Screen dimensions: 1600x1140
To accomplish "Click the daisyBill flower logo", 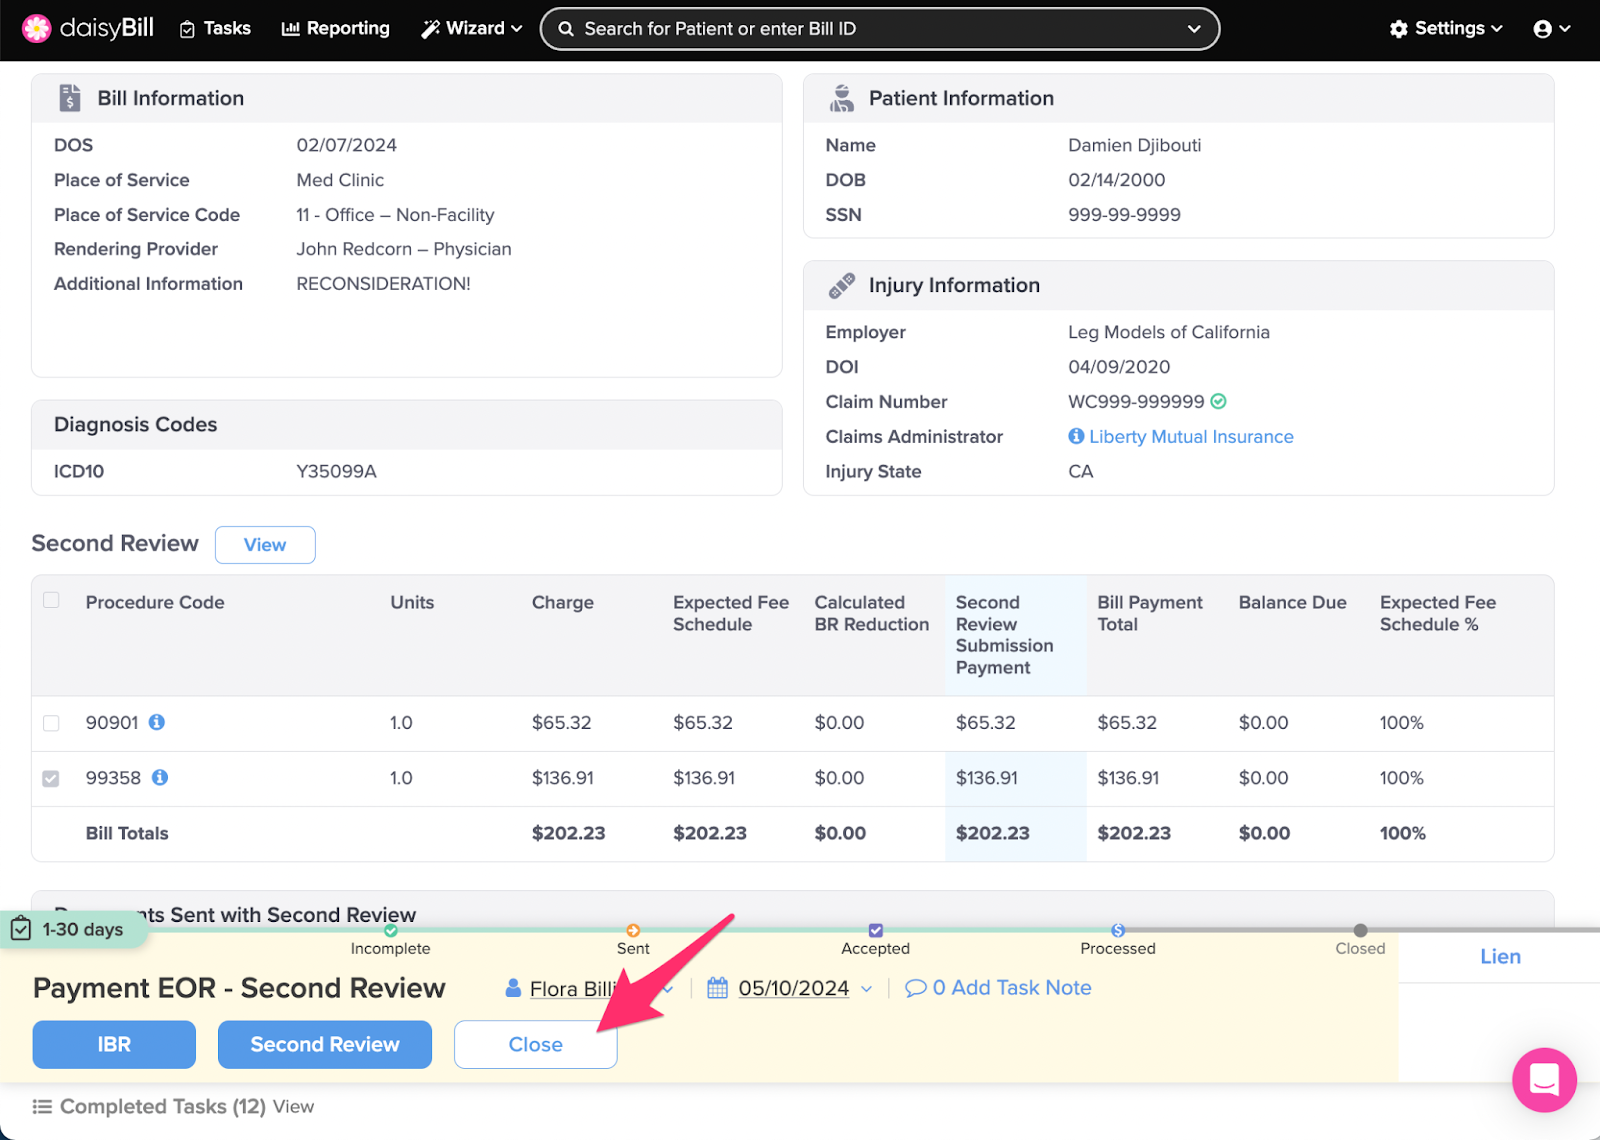I will (x=36, y=28).
